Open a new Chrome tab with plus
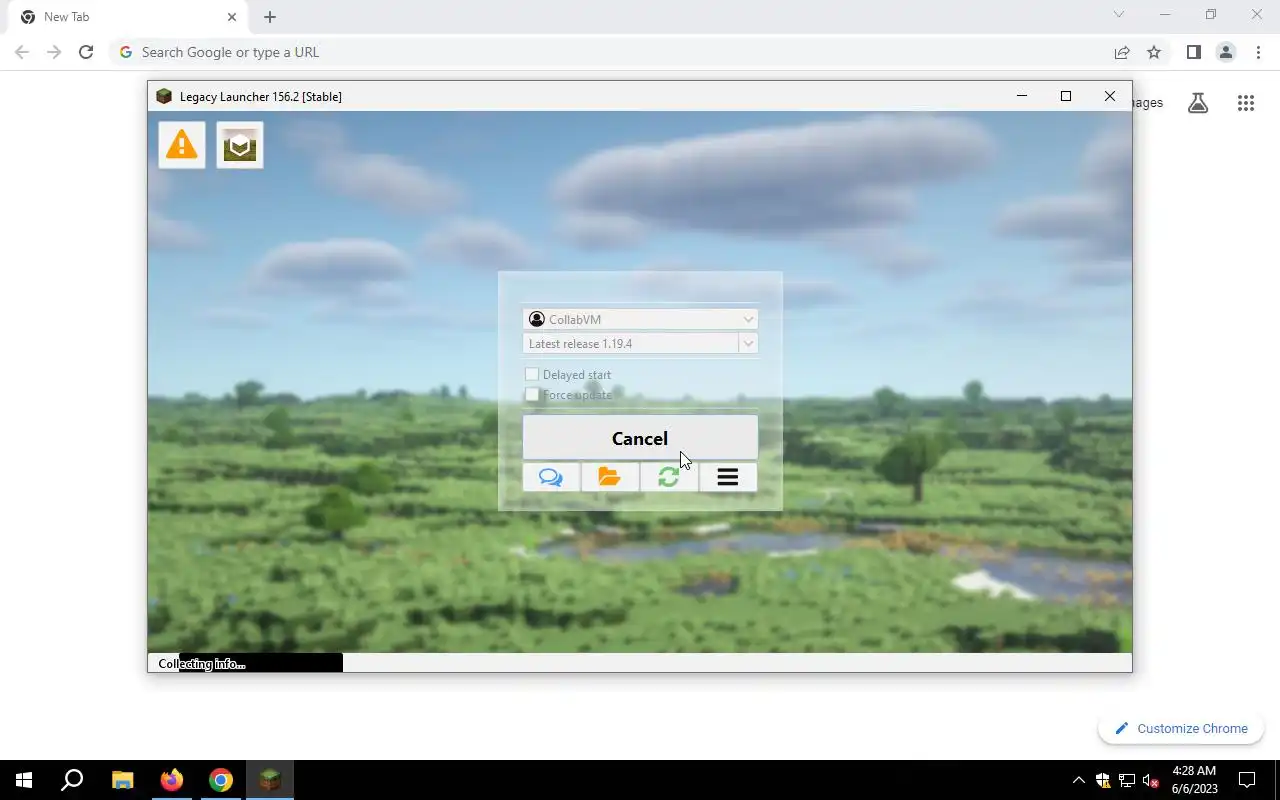 click(x=270, y=17)
